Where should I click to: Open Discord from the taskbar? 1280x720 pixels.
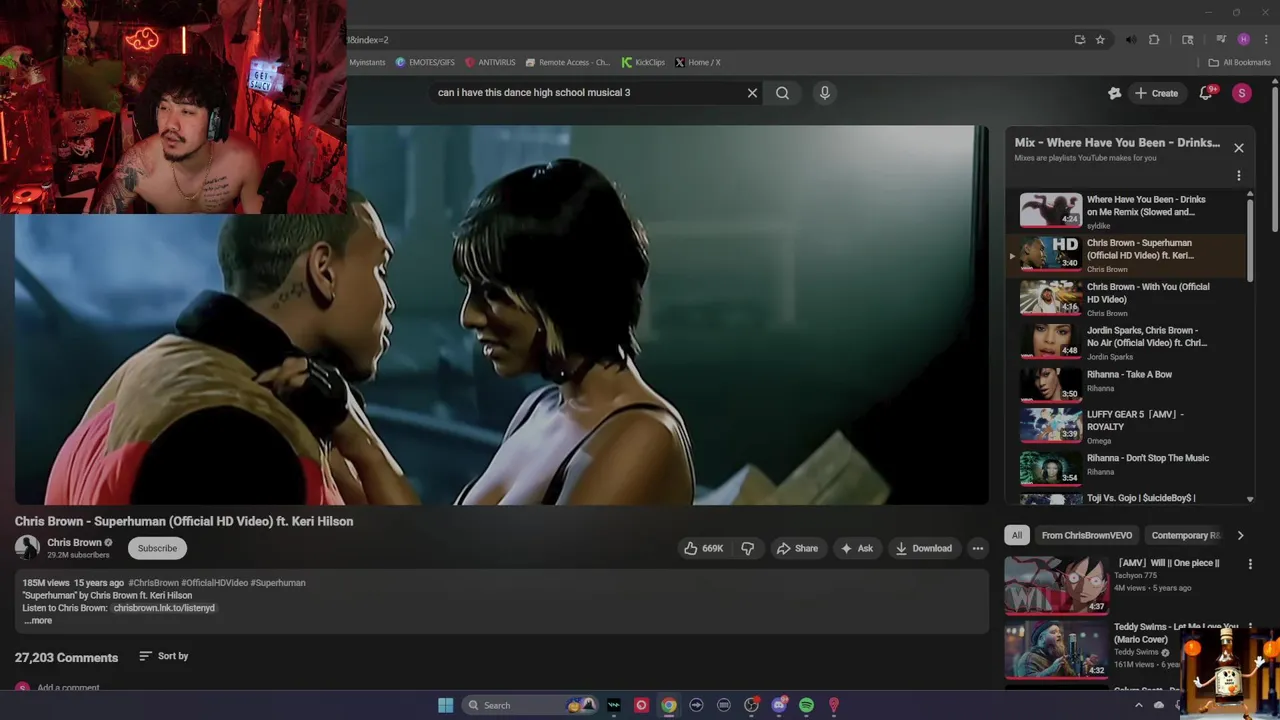pos(779,705)
